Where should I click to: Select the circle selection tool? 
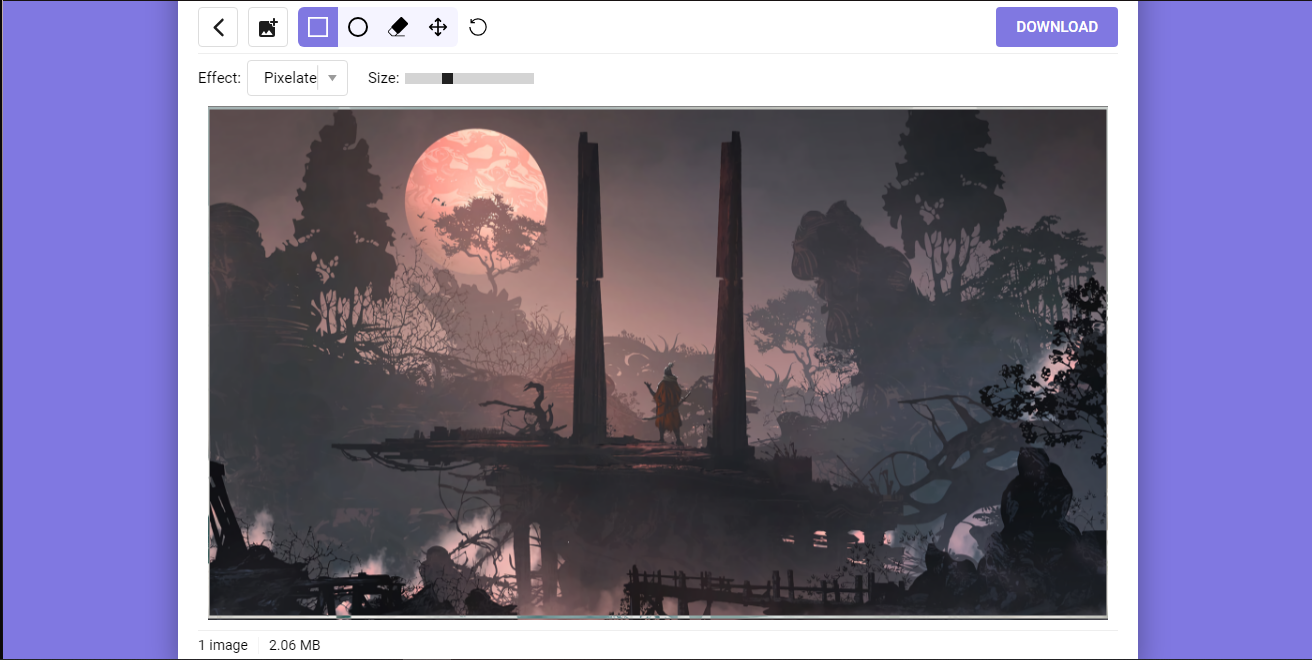[358, 27]
